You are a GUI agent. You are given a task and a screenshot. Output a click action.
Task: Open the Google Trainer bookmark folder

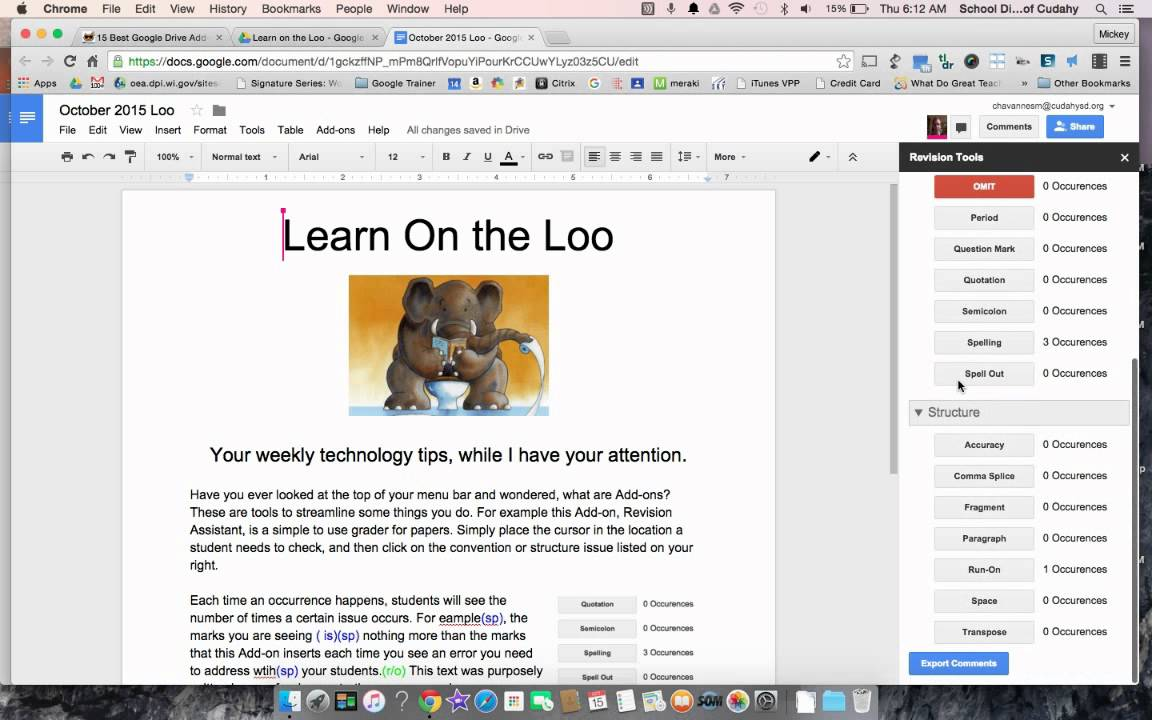click(x=395, y=84)
